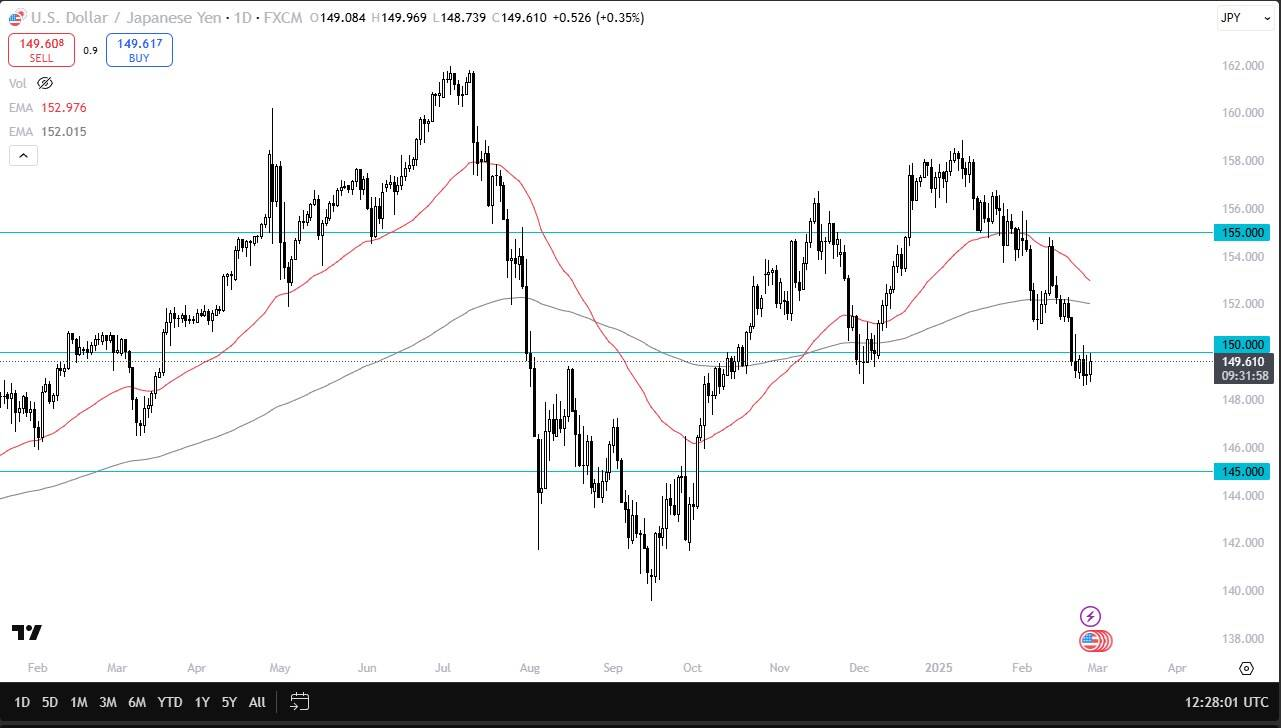Select the gray EMA 152.015 legend
This screenshot has height=728, width=1281.
(47, 131)
